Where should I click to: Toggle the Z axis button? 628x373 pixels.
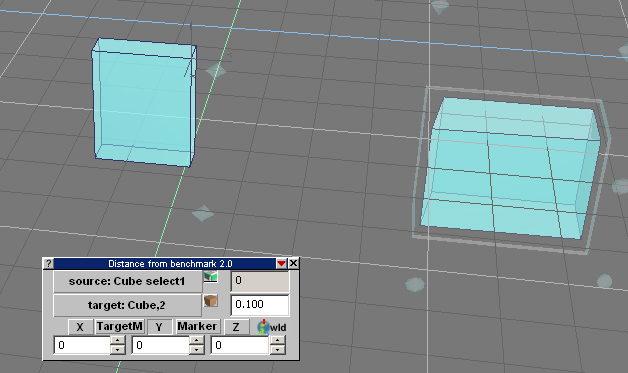pos(236,327)
